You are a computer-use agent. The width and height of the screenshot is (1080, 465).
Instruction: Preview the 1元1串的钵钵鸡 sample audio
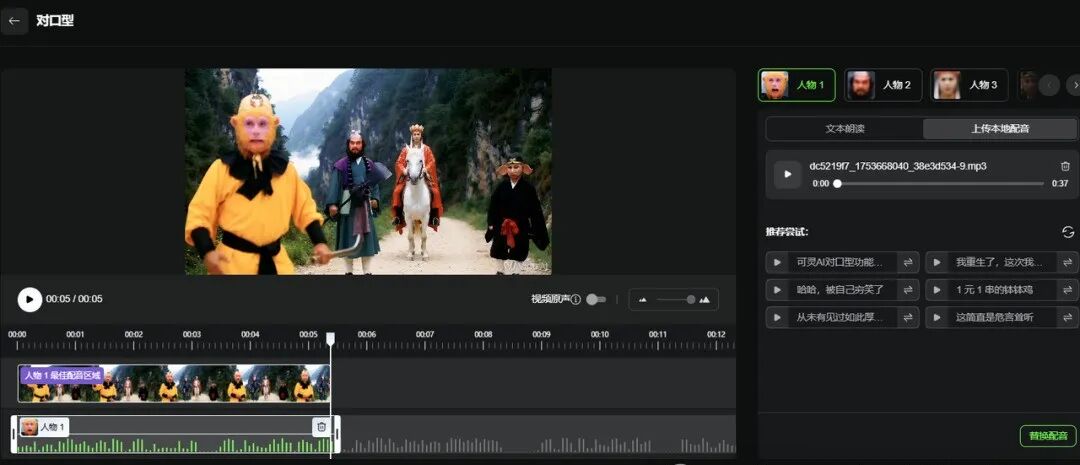pos(937,290)
